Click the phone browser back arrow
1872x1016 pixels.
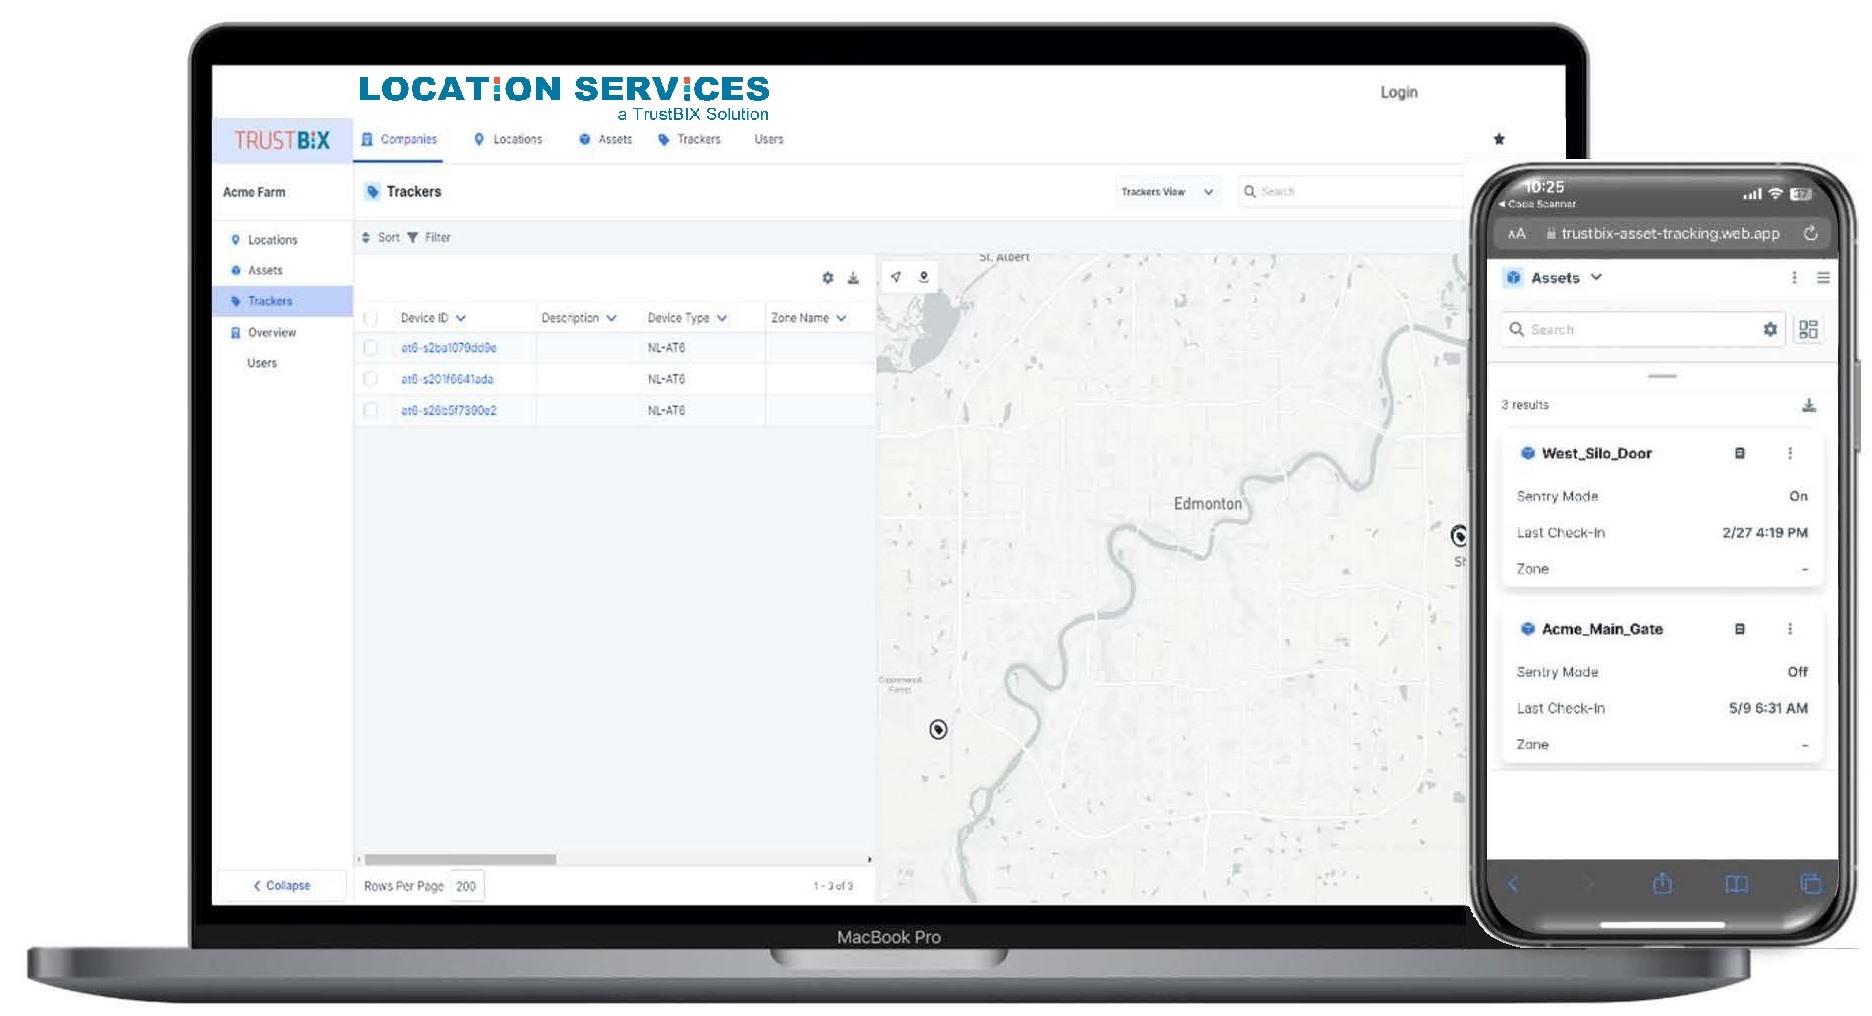[x=1513, y=883]
